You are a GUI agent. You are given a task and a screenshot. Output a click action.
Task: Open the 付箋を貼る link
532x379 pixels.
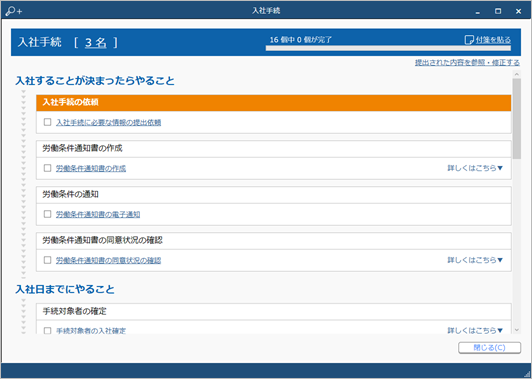coord(493,40)
